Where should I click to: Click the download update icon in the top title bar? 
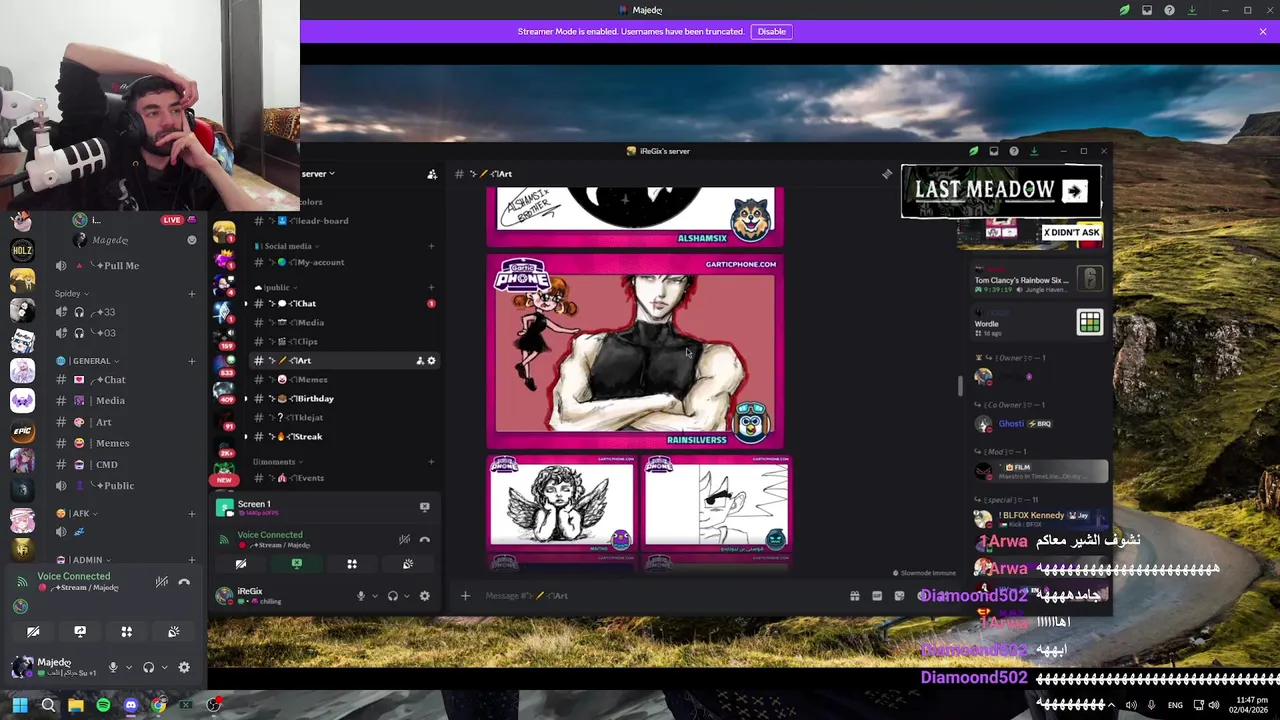point(1192,10)
